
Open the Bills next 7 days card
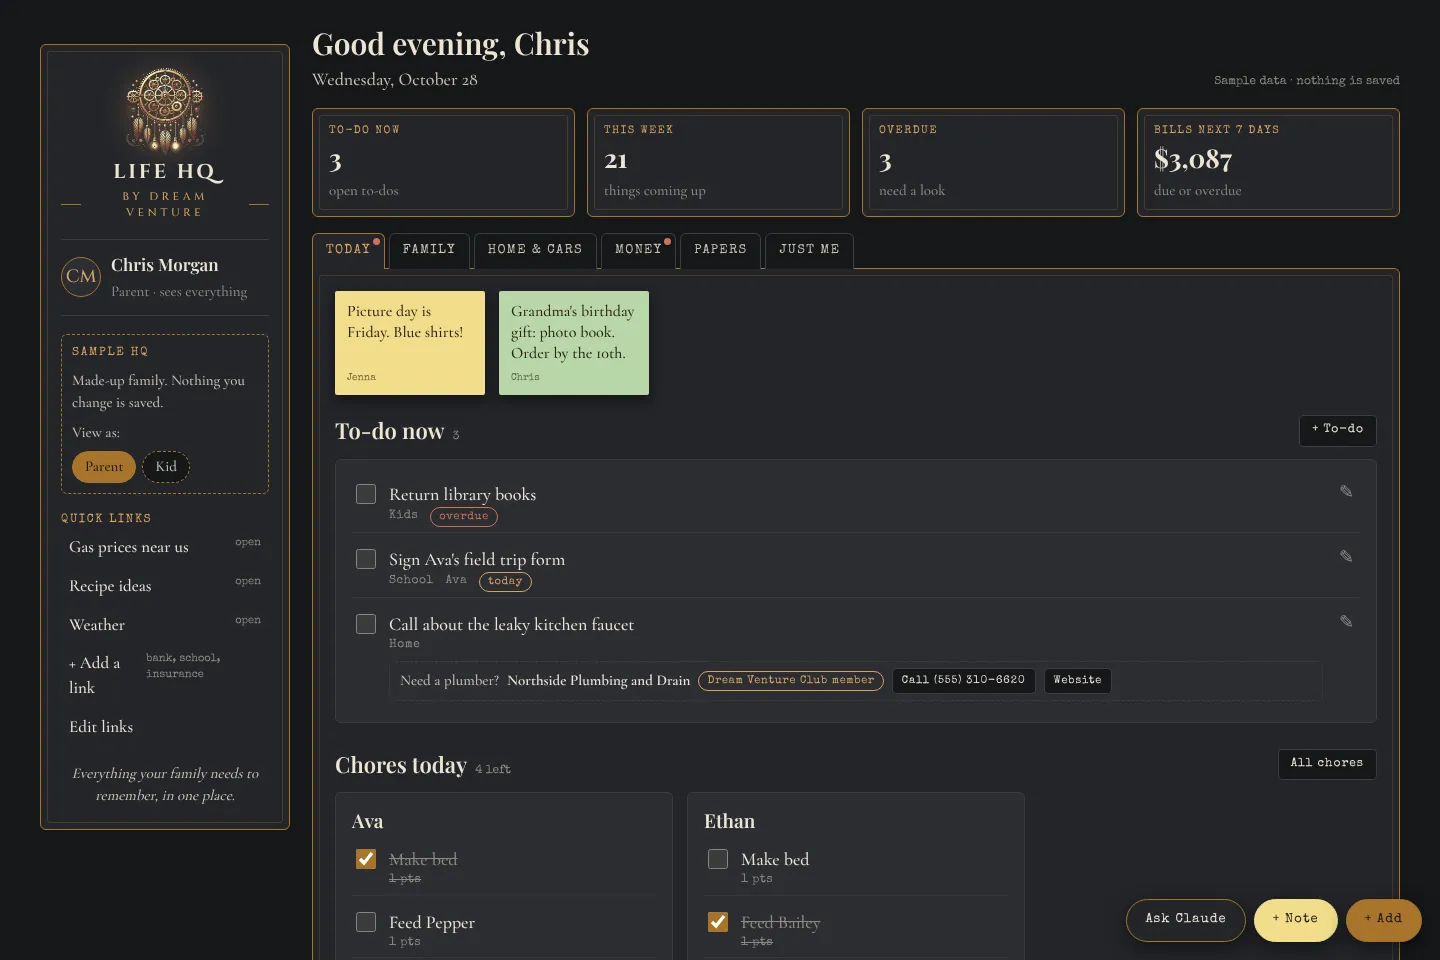coord(1268,162)
